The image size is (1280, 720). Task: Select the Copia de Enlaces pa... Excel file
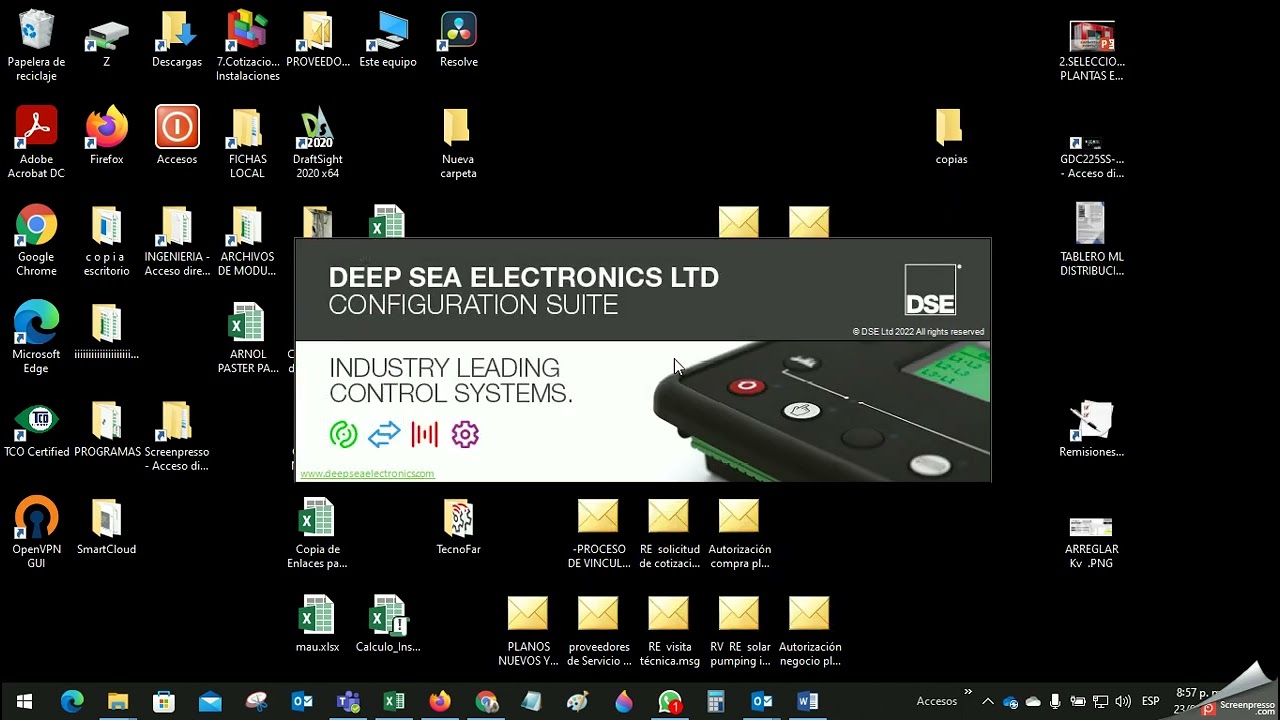pos(317,533)
